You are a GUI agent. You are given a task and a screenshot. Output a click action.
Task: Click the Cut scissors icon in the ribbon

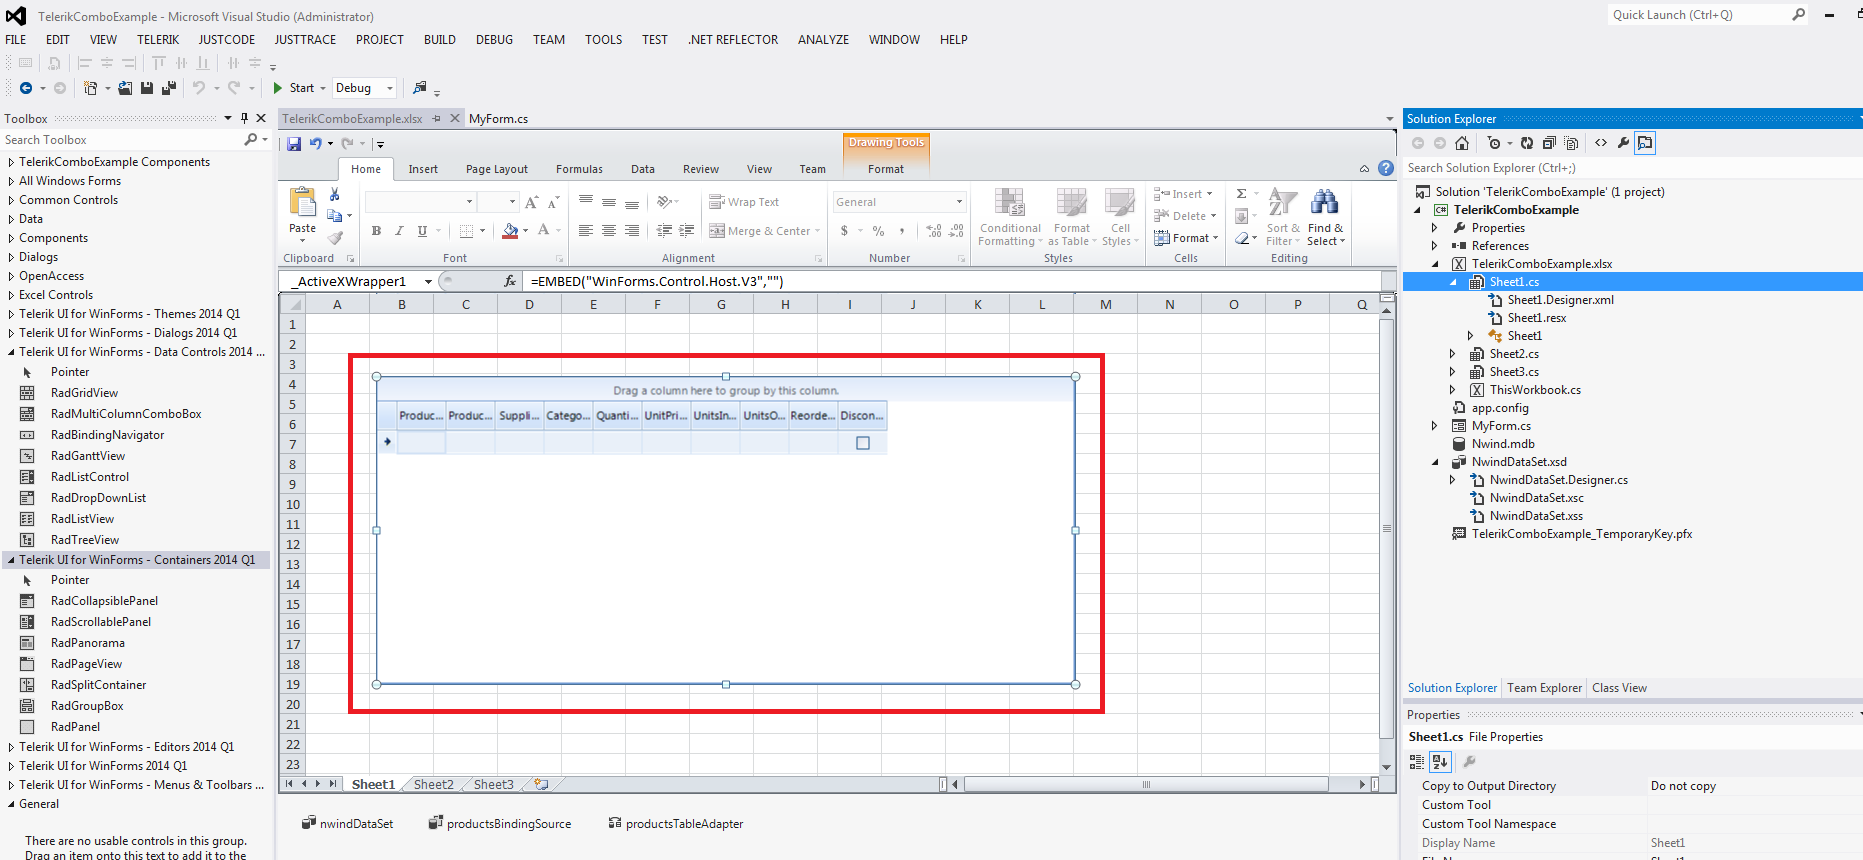pyautogui.click(x=335, y=195)
